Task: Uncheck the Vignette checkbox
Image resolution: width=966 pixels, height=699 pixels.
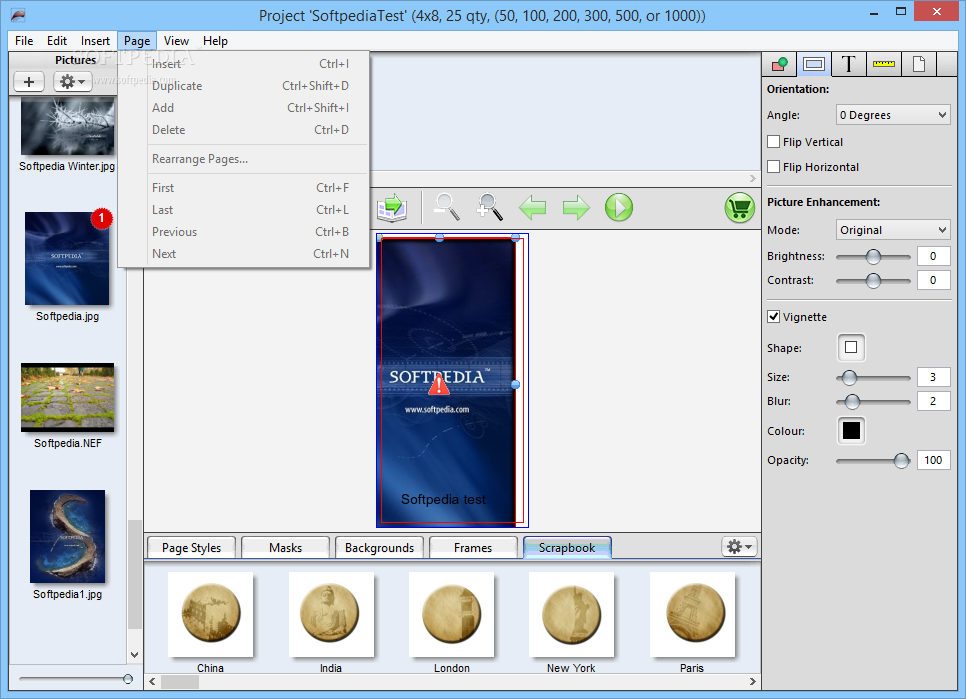Action: [774, 317]
